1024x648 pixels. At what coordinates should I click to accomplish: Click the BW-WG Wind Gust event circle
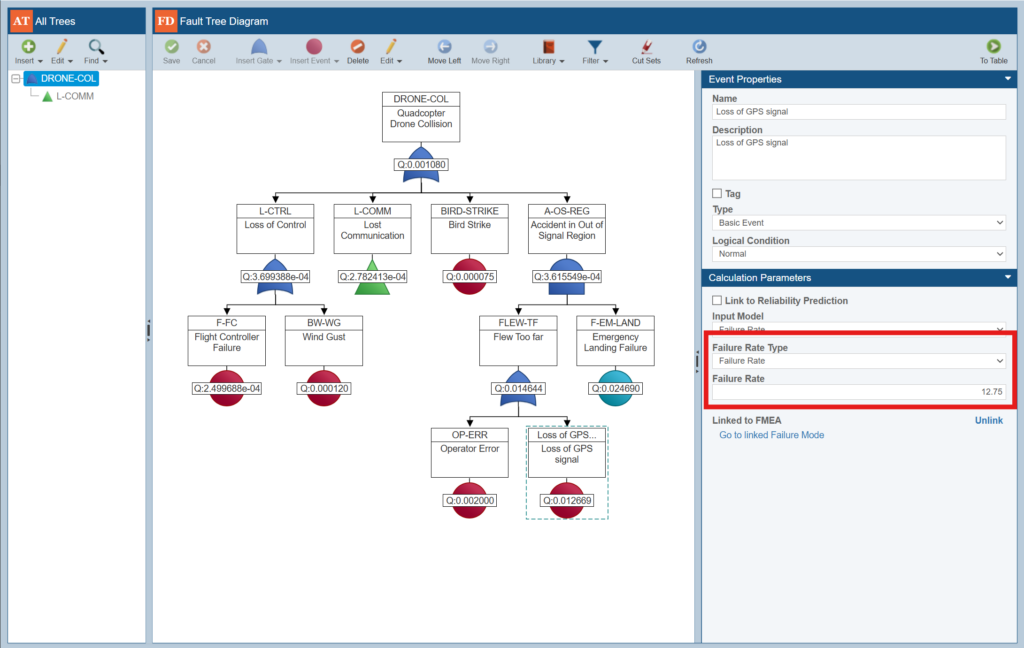[324, 389]
